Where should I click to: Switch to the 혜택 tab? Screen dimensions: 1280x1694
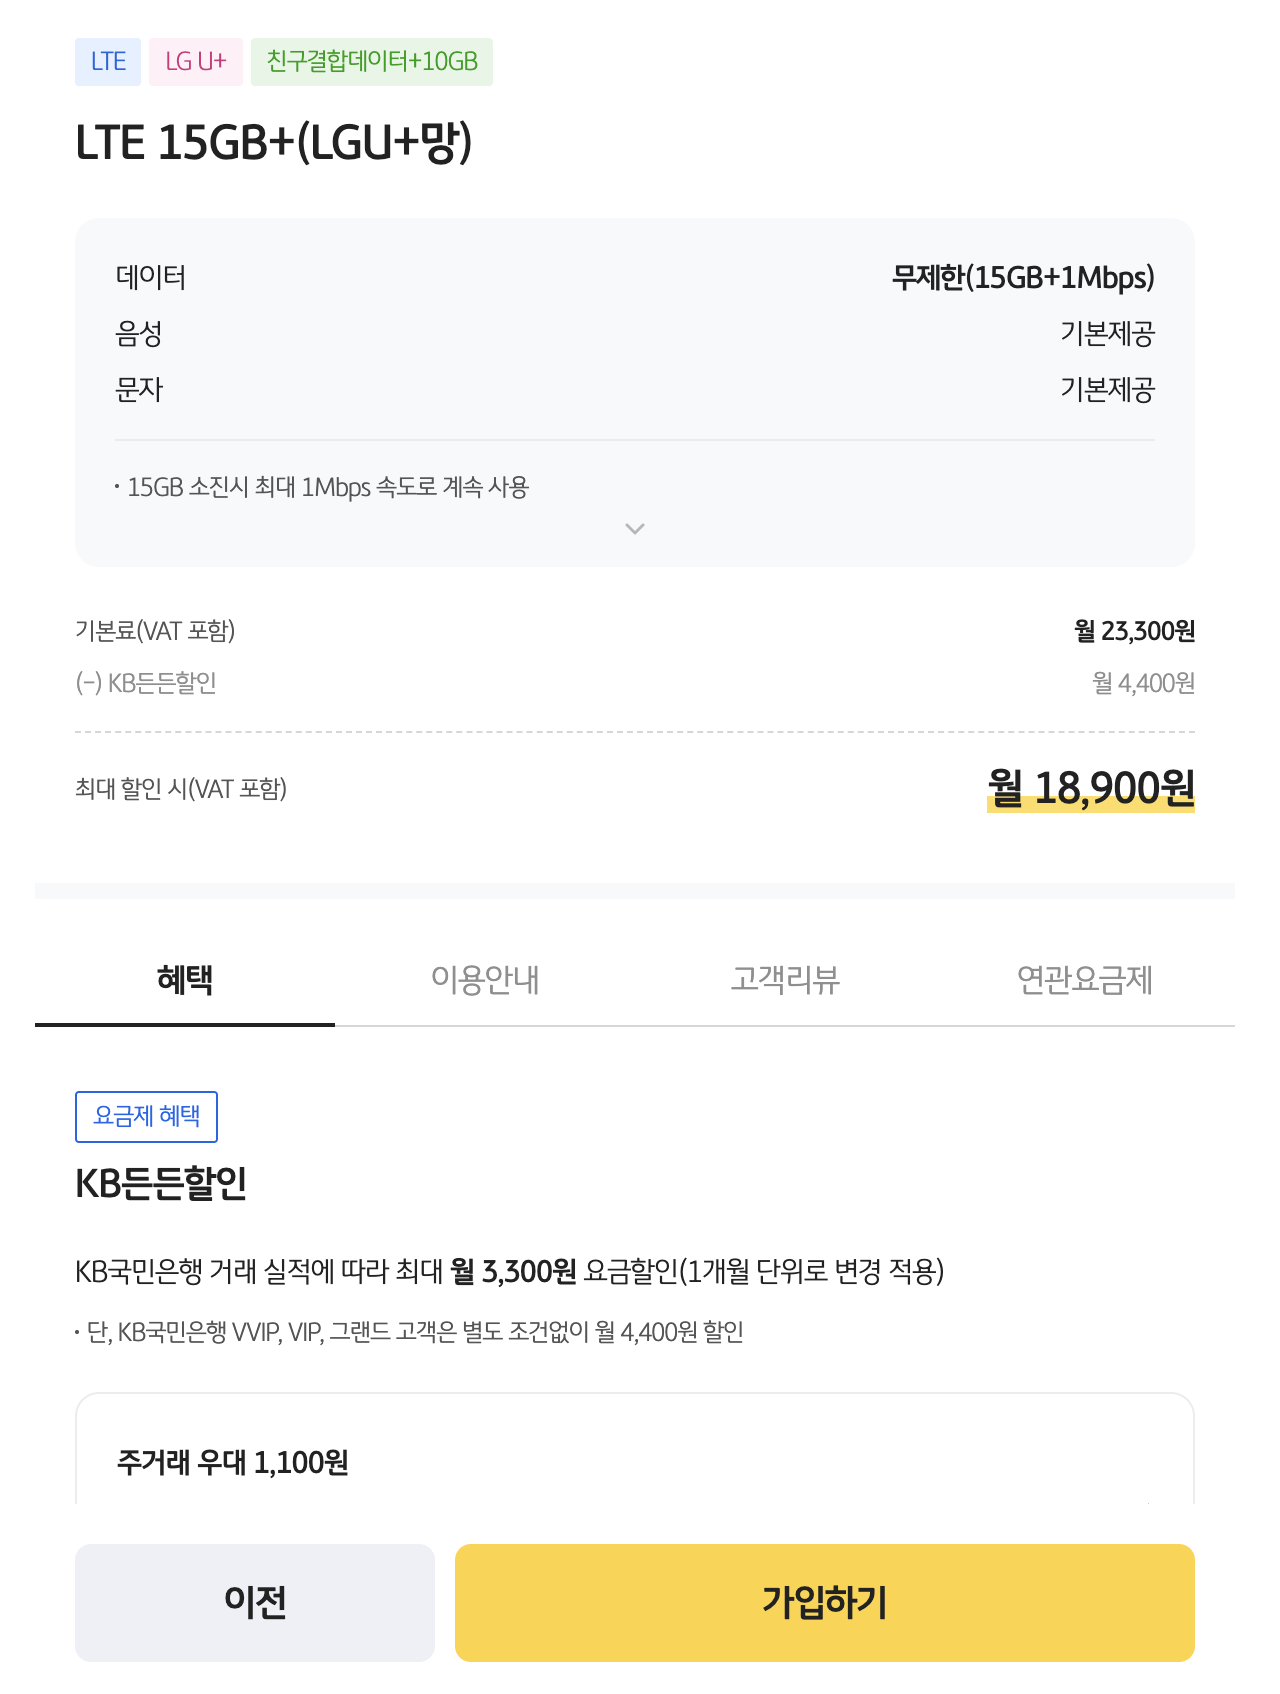click(x=185, y=979)
